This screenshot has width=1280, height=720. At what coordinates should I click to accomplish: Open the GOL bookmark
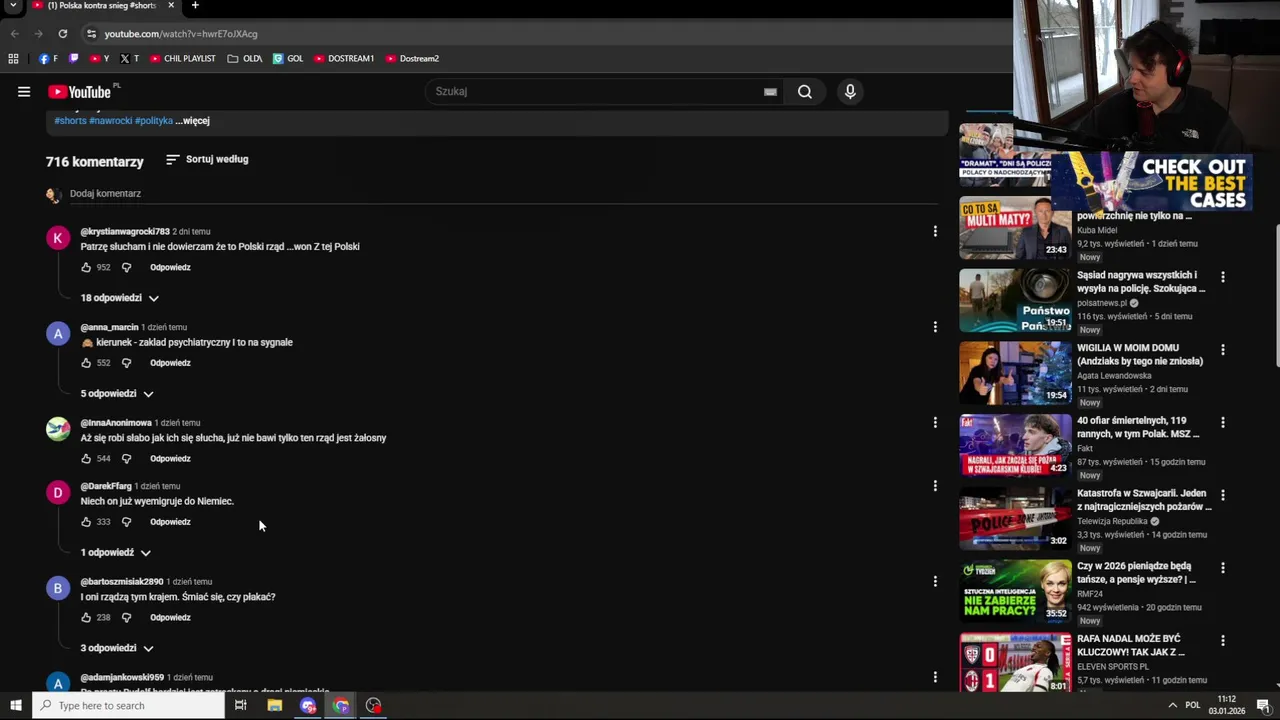(x=288, y=59)
